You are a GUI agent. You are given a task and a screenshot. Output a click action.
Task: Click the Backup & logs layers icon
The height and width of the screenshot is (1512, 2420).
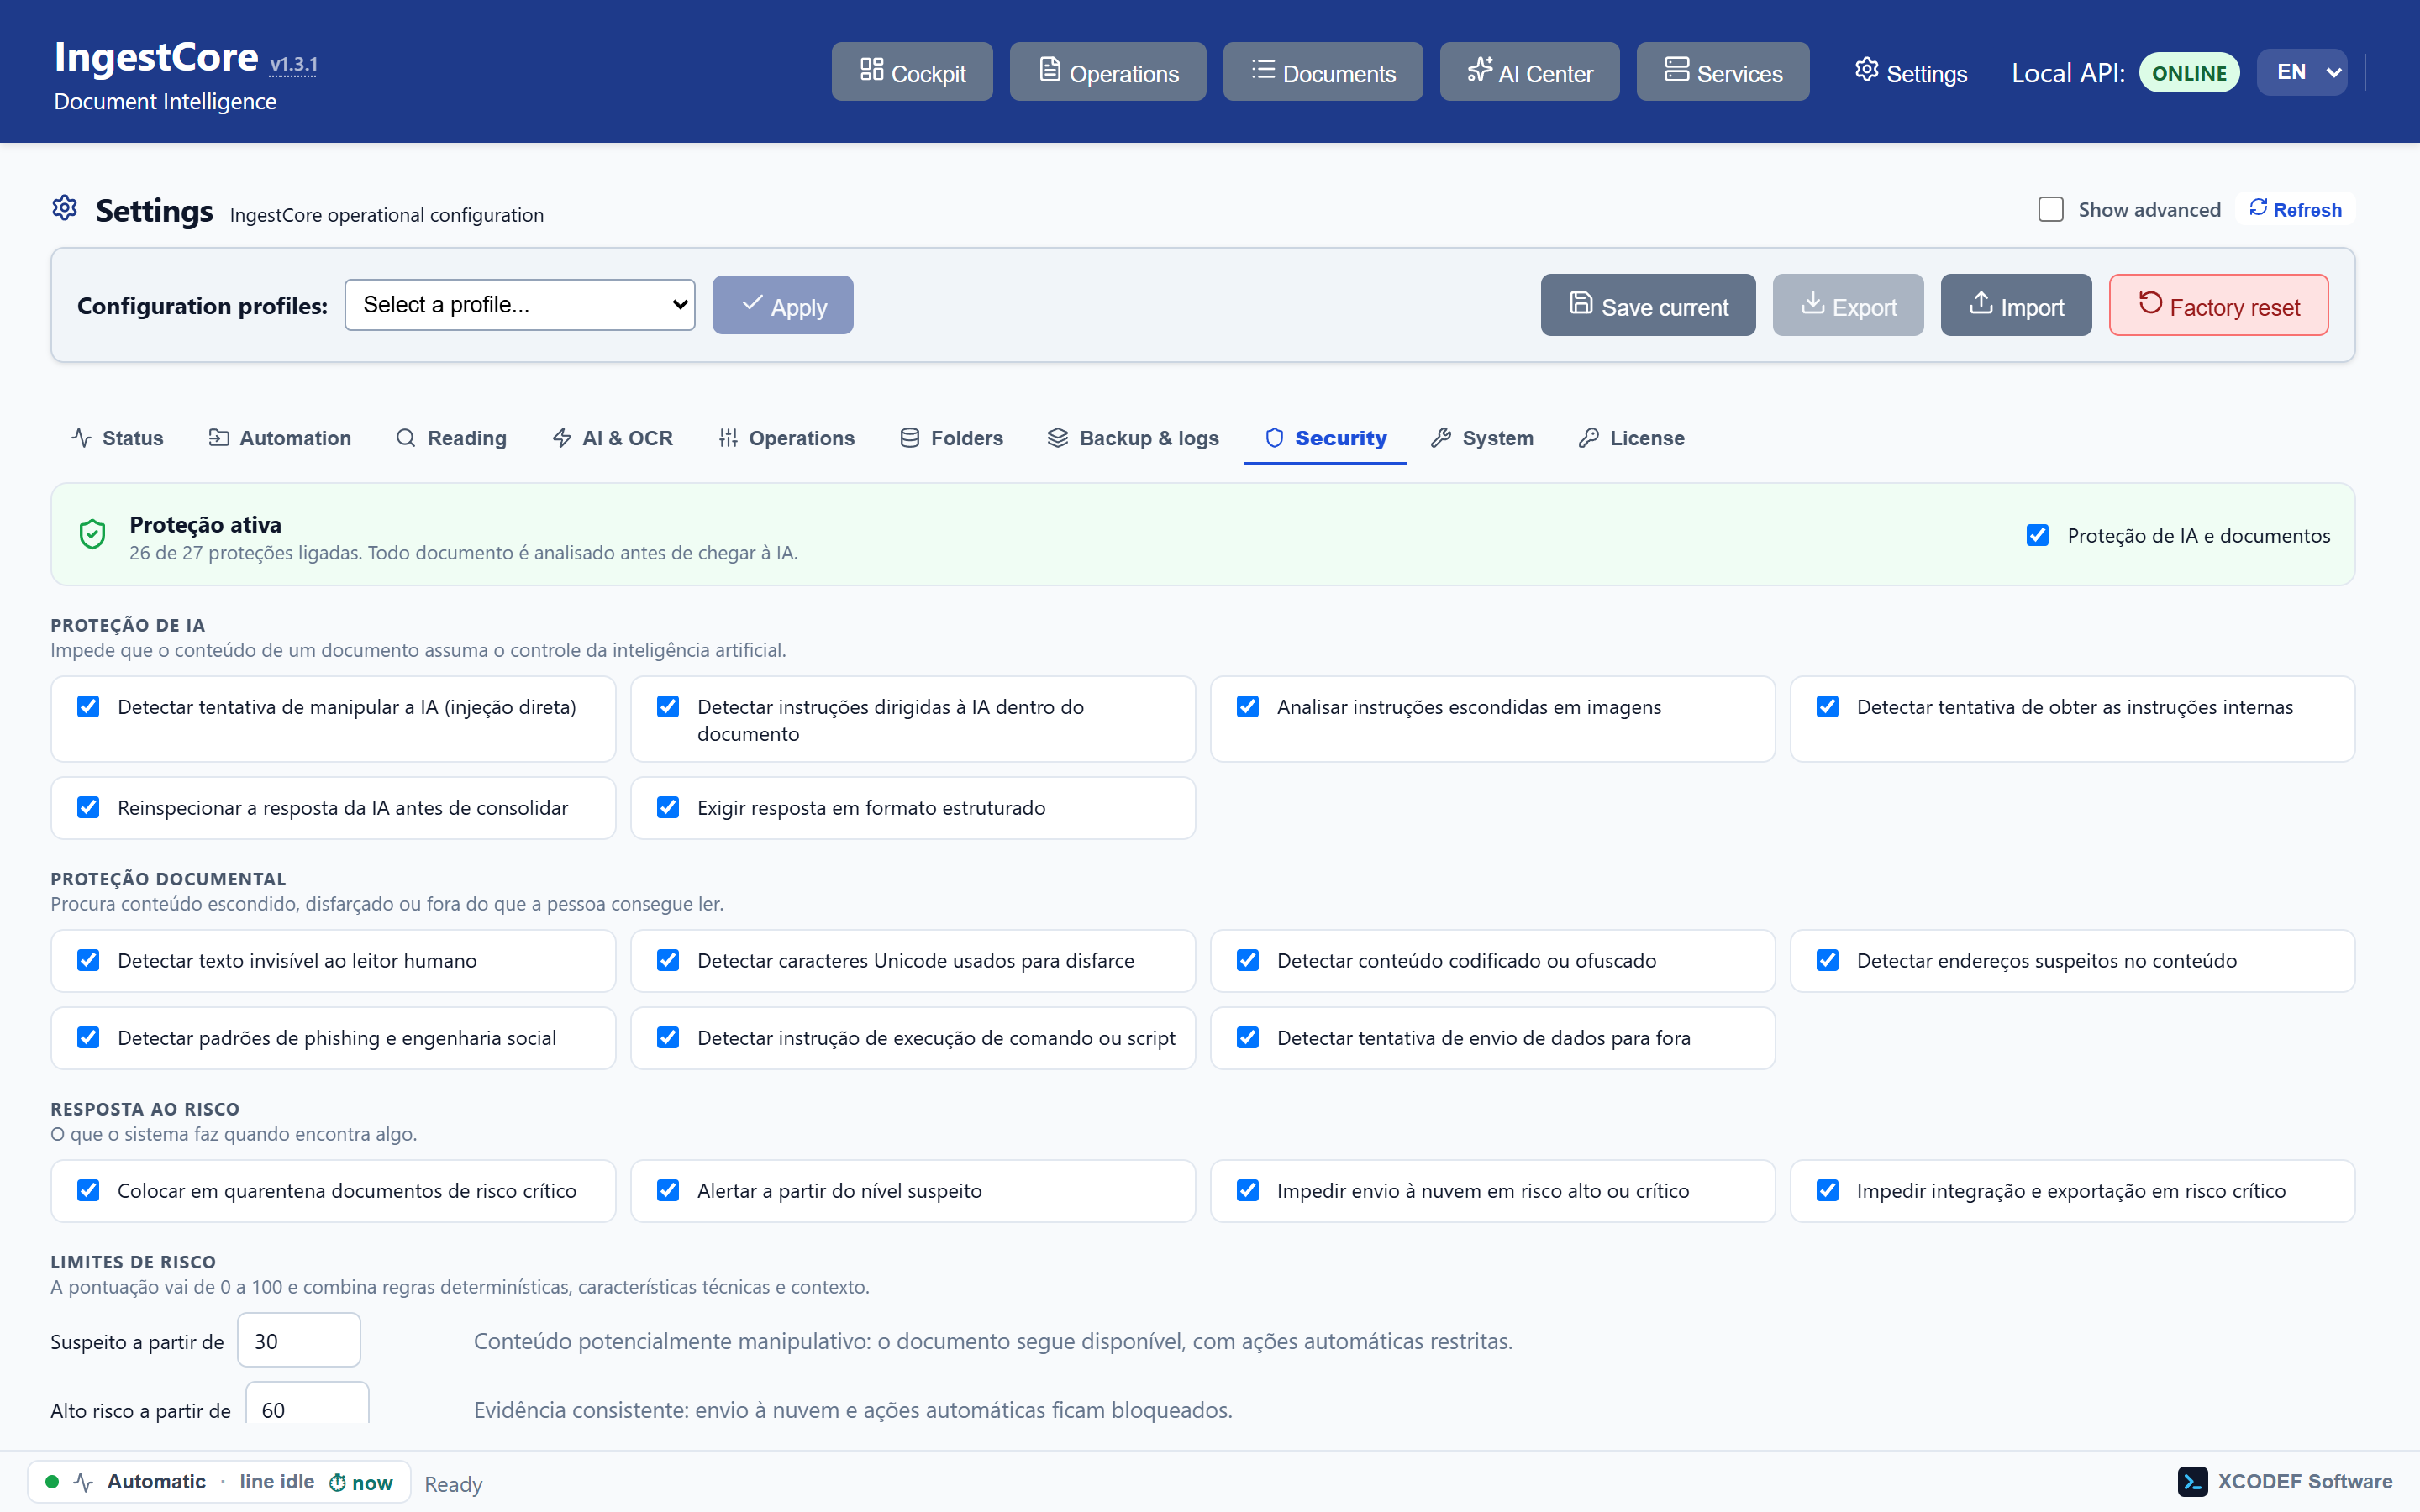[1057, 438]
